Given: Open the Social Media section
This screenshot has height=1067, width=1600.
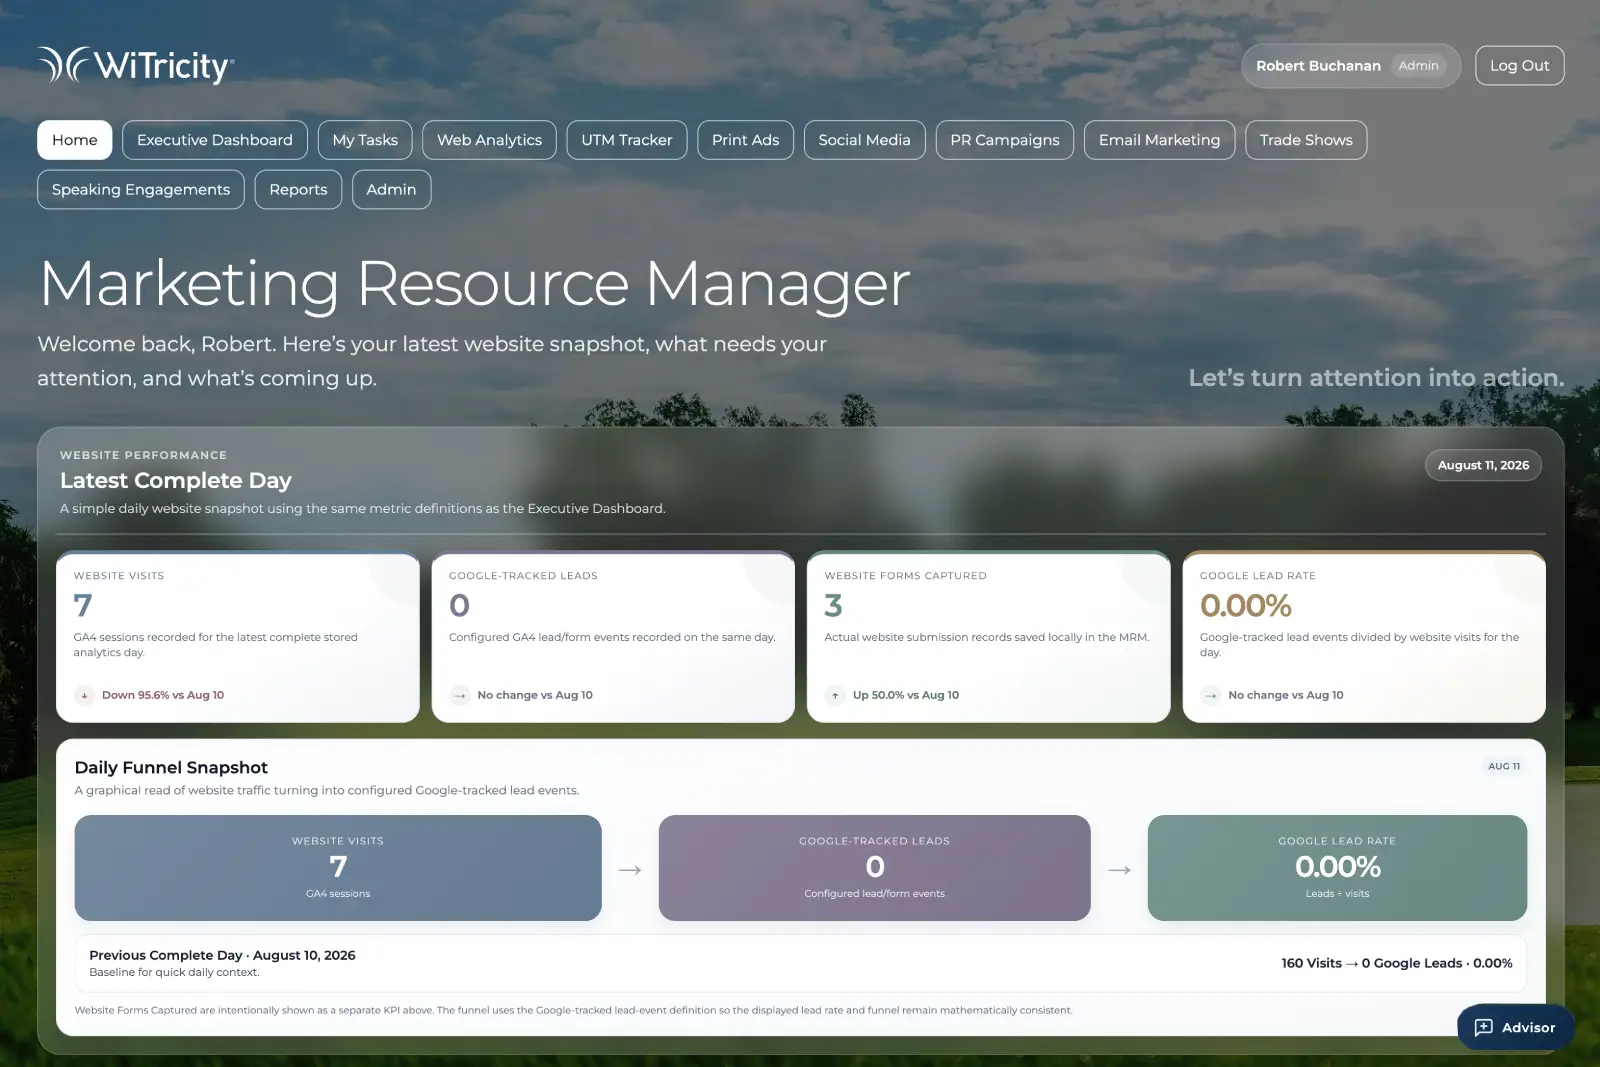Looking at the screenshot, I should (x=864, y=140).
